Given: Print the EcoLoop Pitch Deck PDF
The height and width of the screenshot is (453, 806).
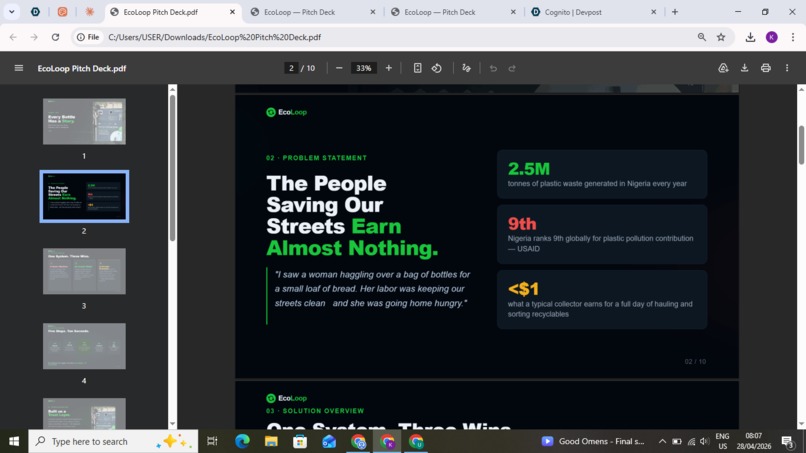Looking at the screenshot, I should click(x=765, y=68).
